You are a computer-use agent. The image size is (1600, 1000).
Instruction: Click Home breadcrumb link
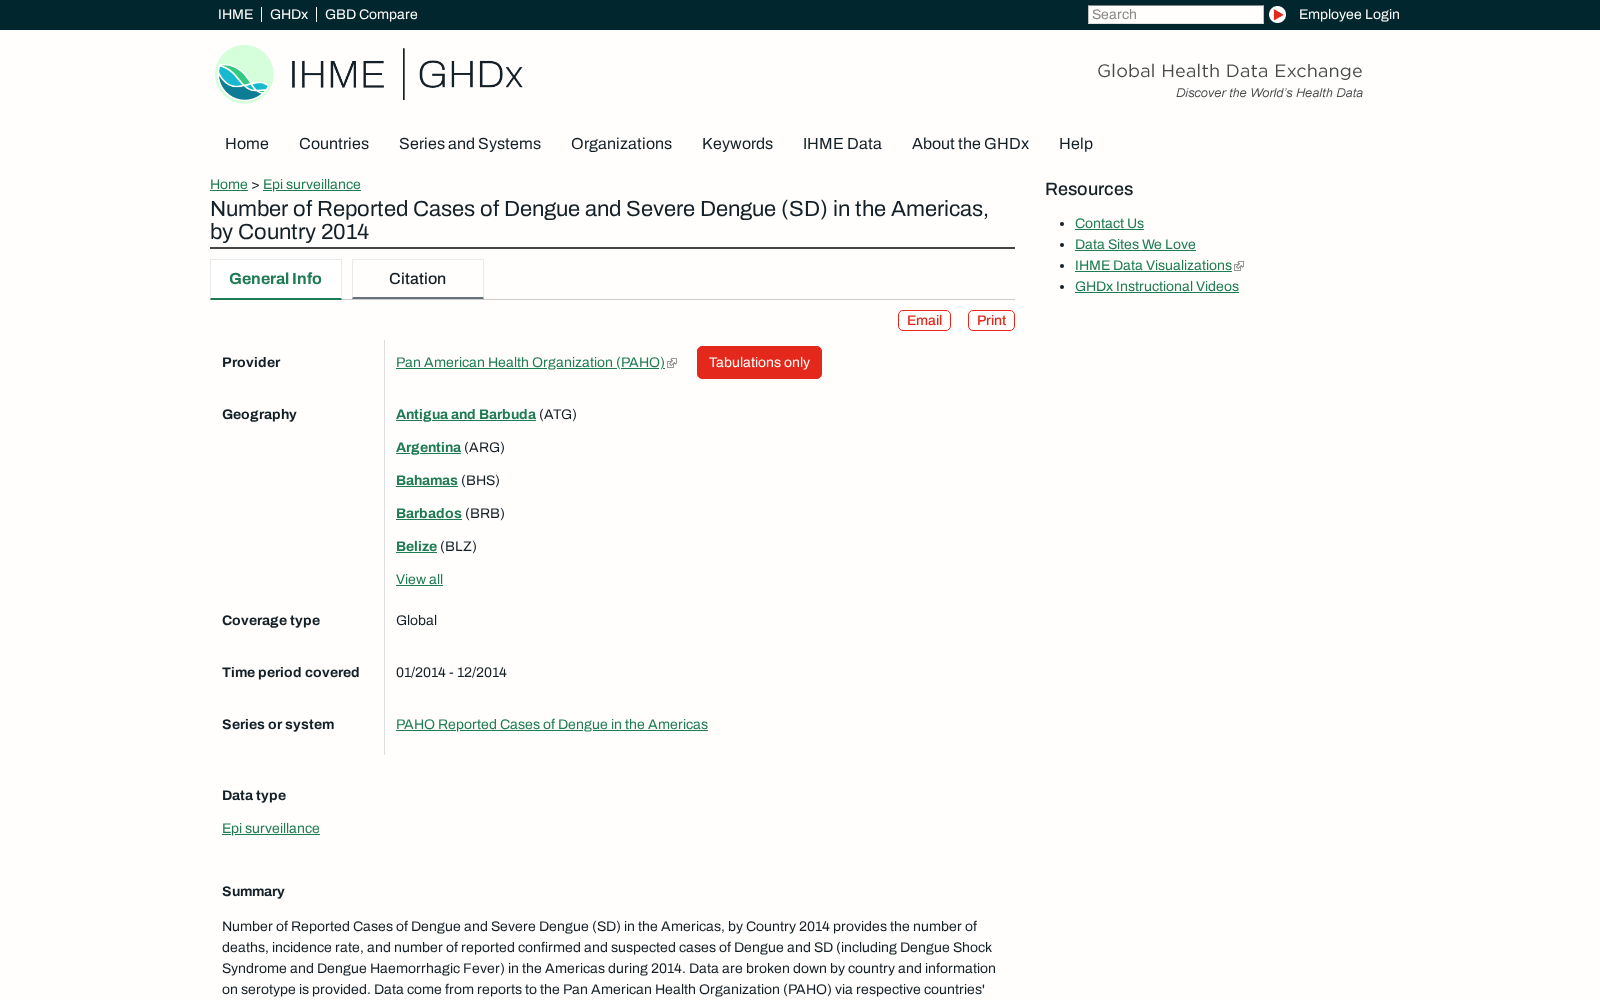(x=229, y=184)
